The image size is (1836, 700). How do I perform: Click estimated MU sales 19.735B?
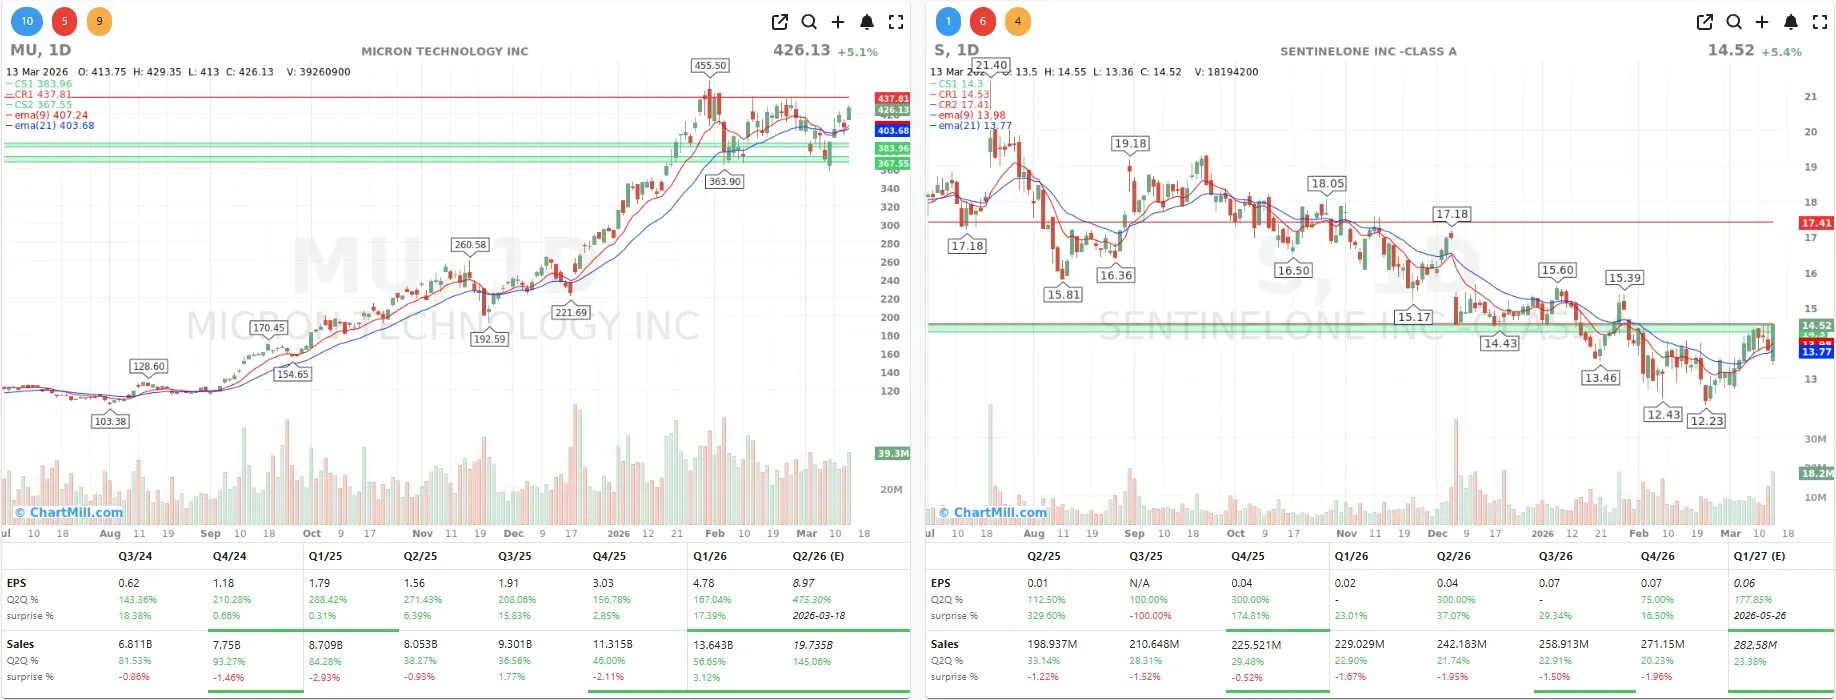tap(813, 645)
